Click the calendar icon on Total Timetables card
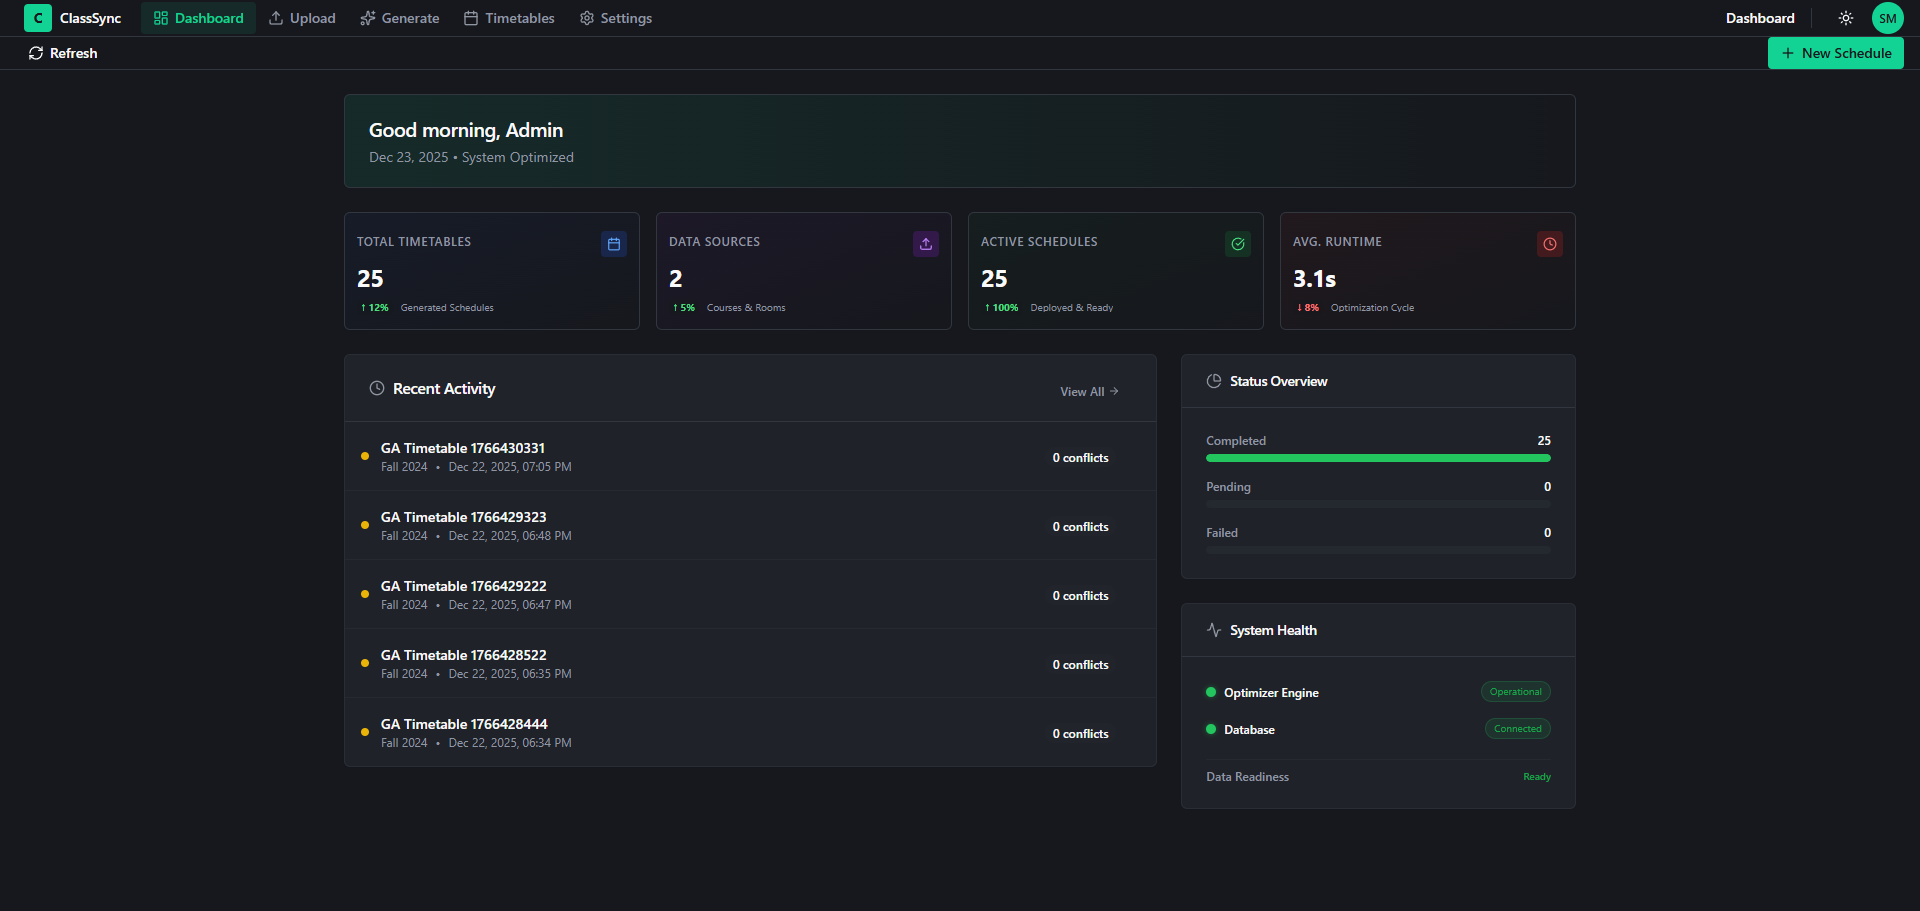This screenshot has width=1920, height=911. click(x=614, y=244)
